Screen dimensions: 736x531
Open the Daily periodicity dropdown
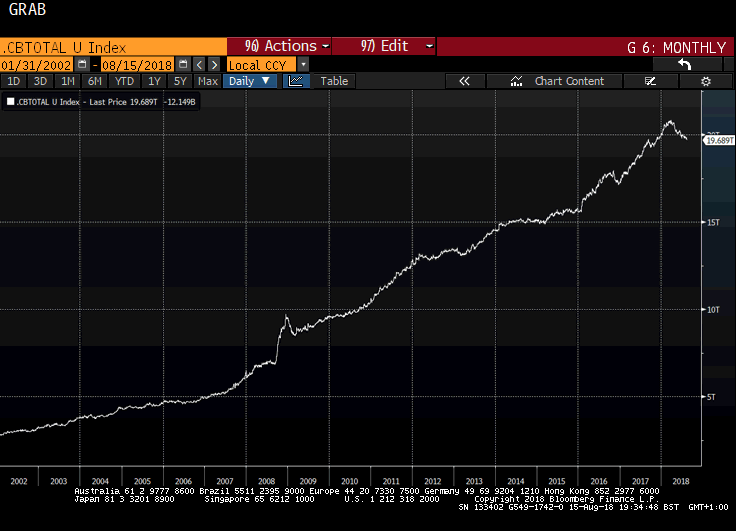250,81
